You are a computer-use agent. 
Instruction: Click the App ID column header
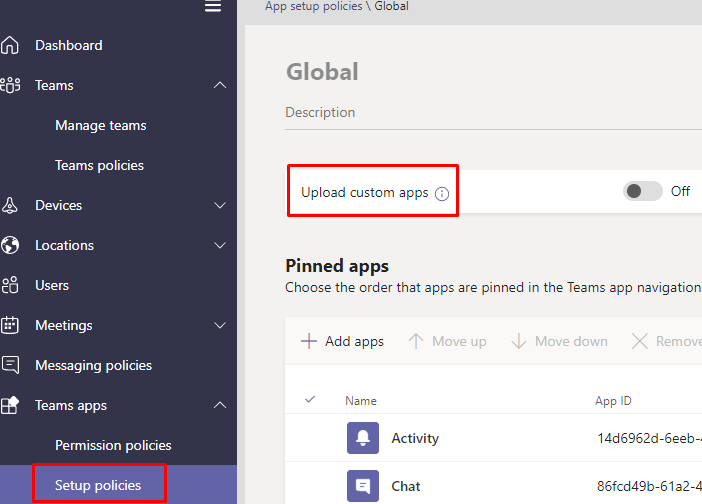click(613, 401)
